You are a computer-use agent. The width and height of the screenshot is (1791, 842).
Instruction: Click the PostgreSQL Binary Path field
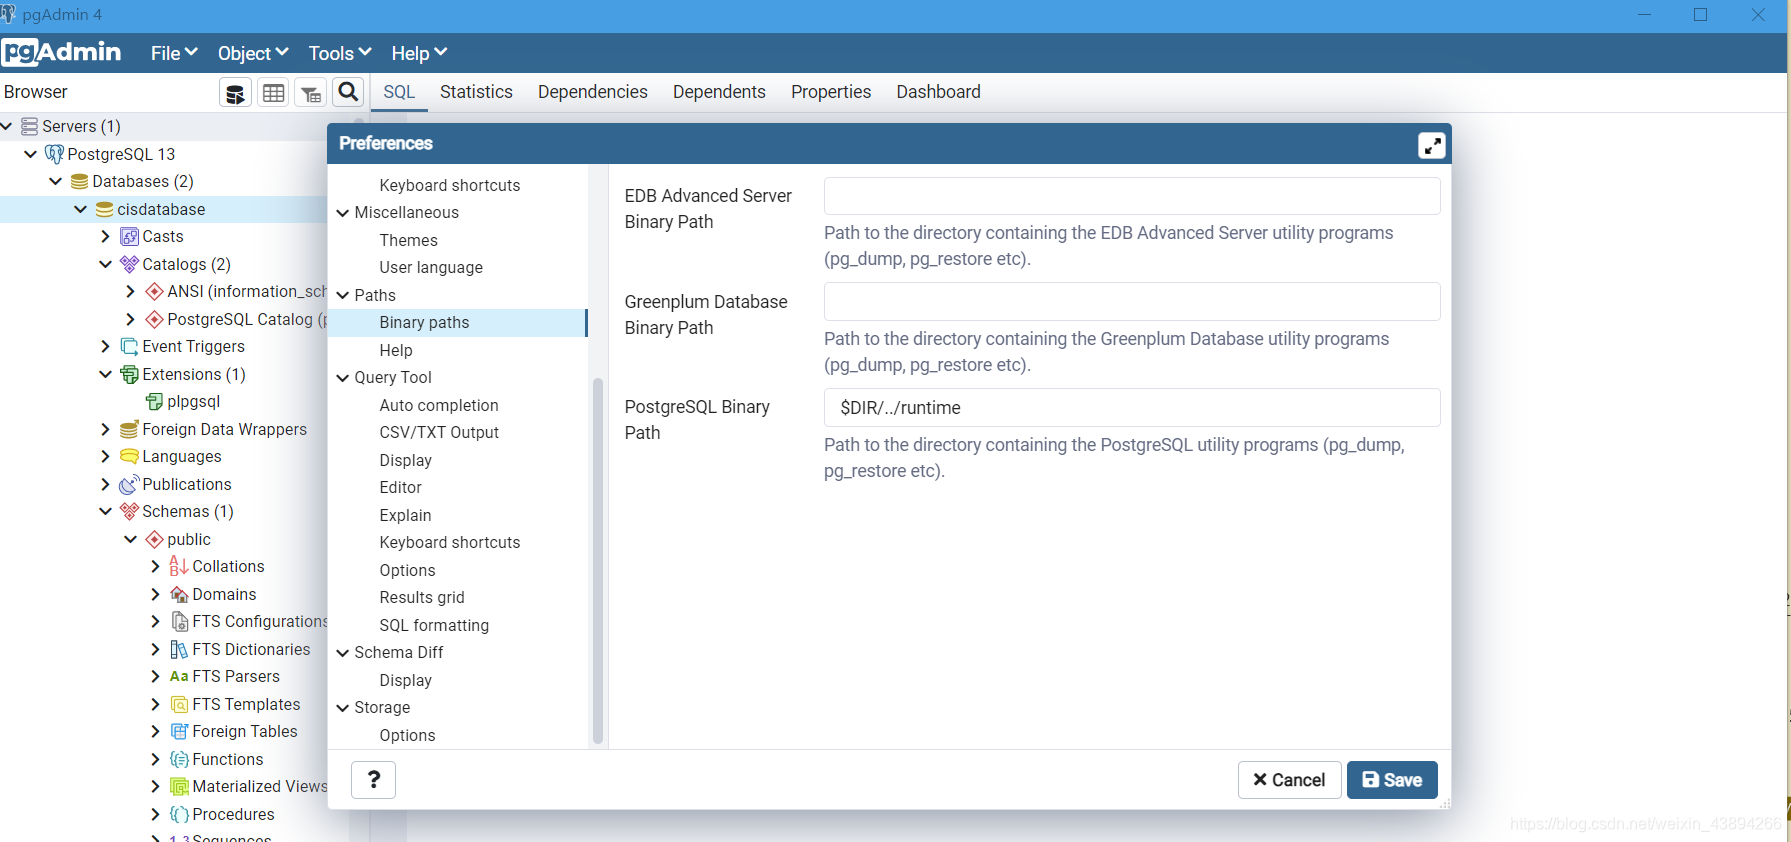(x=1132, y=408)
